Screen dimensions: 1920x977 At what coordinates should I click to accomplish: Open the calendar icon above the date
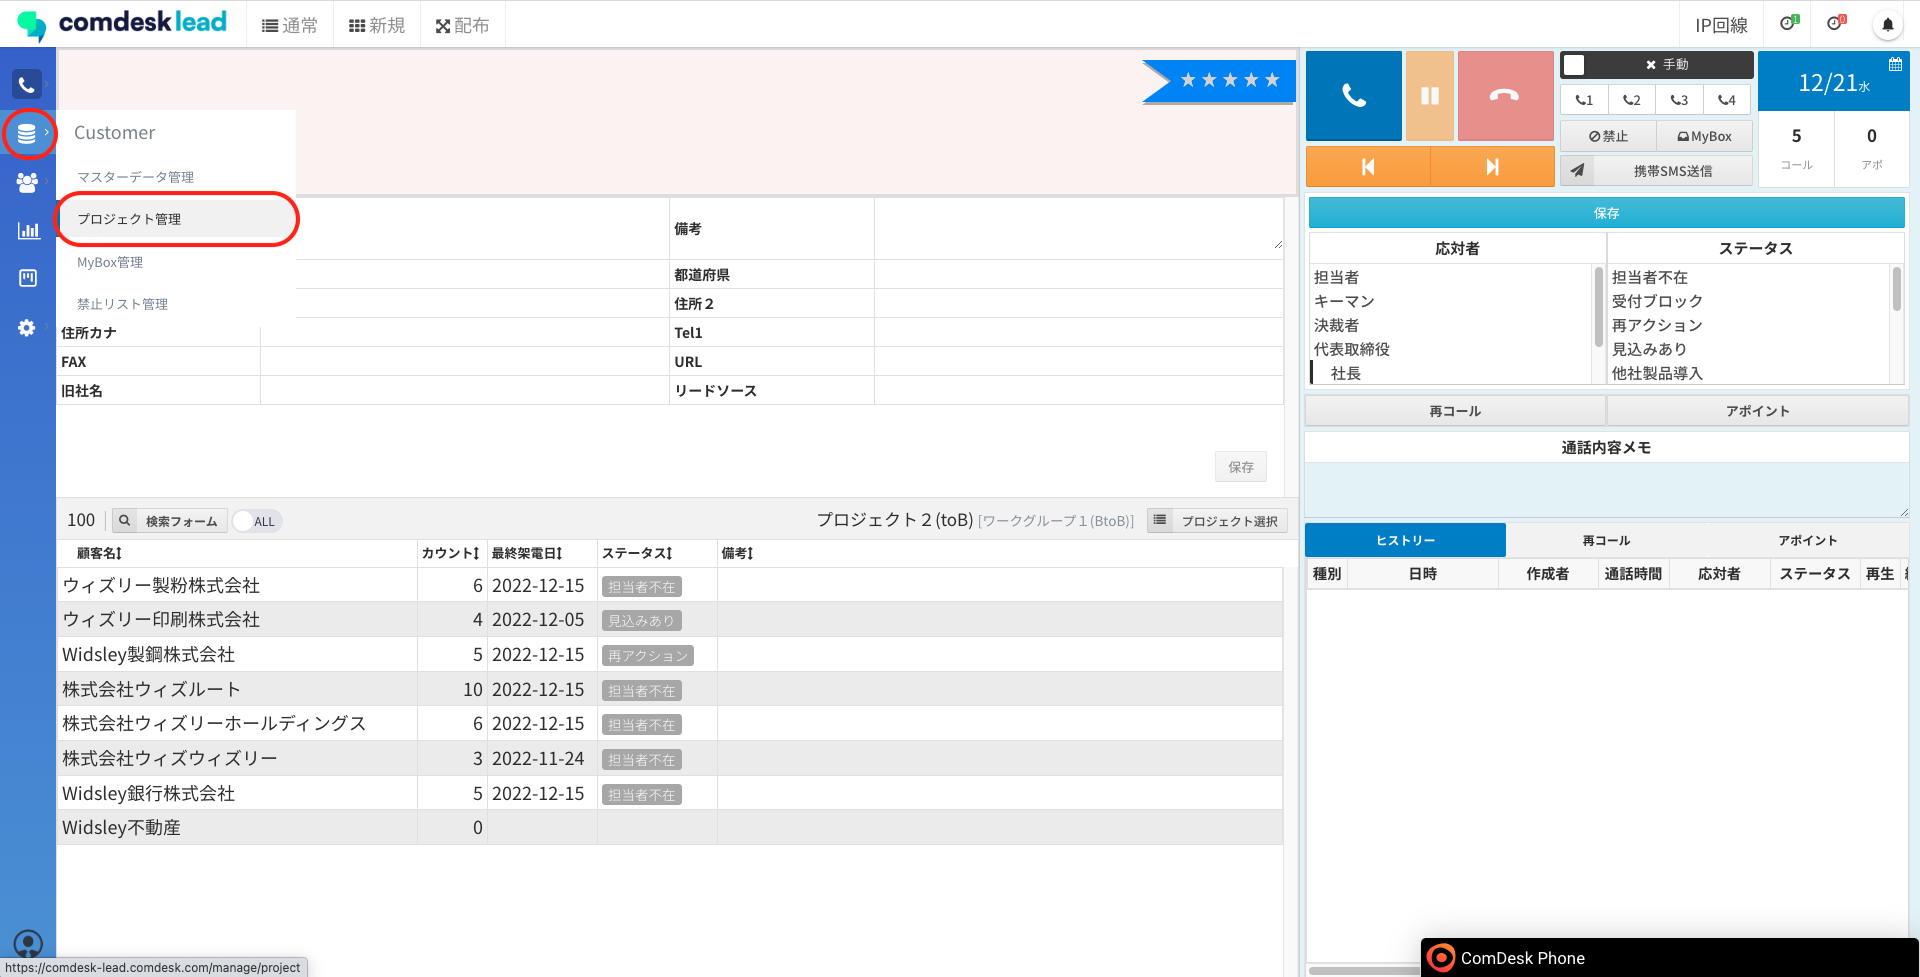coord(1895,63)
